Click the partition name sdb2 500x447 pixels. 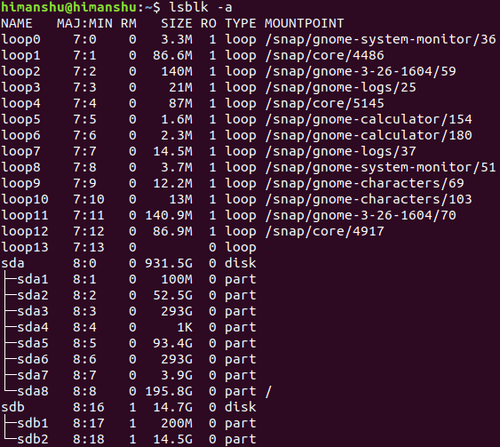[33, 439]
